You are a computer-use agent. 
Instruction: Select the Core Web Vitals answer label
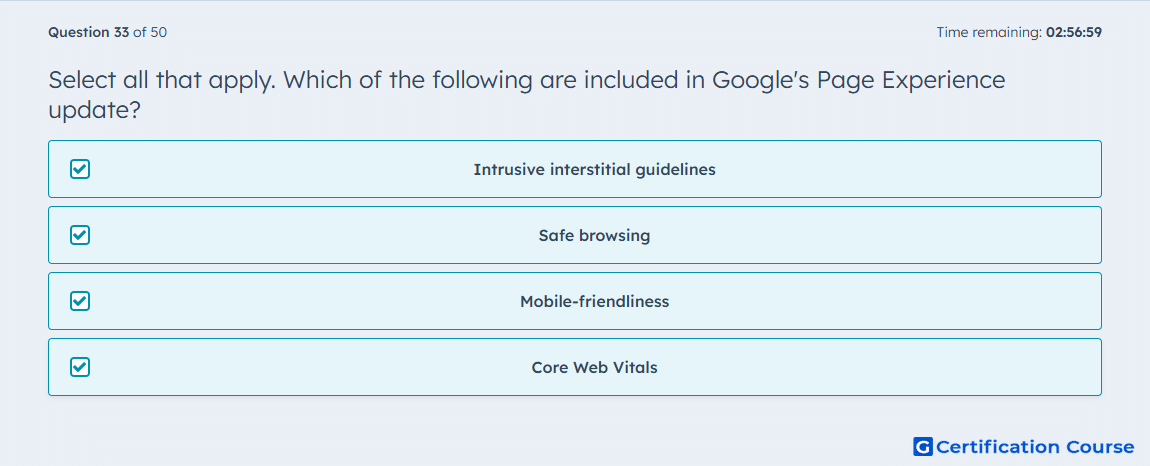click(x=594, y=367)
